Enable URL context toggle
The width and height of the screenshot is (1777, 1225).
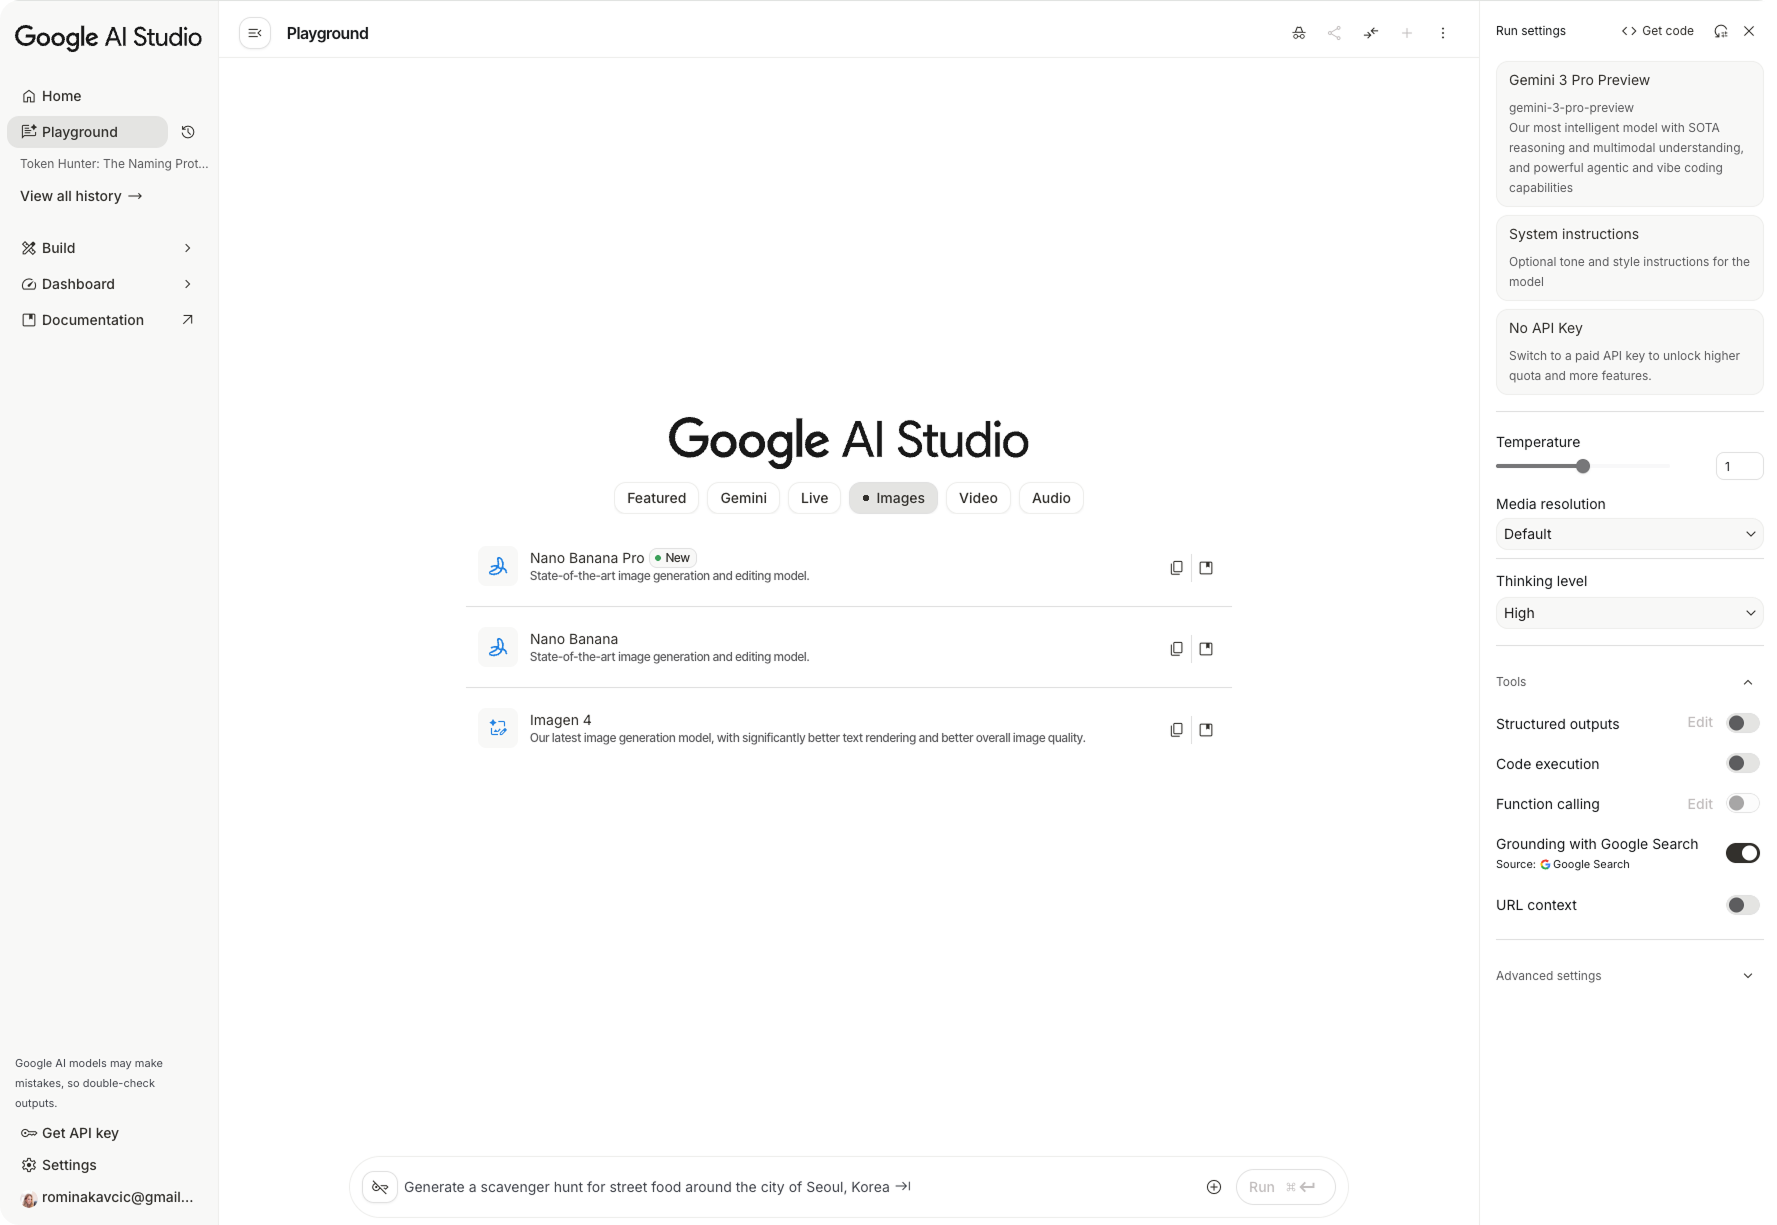[x=1742, y=905]
